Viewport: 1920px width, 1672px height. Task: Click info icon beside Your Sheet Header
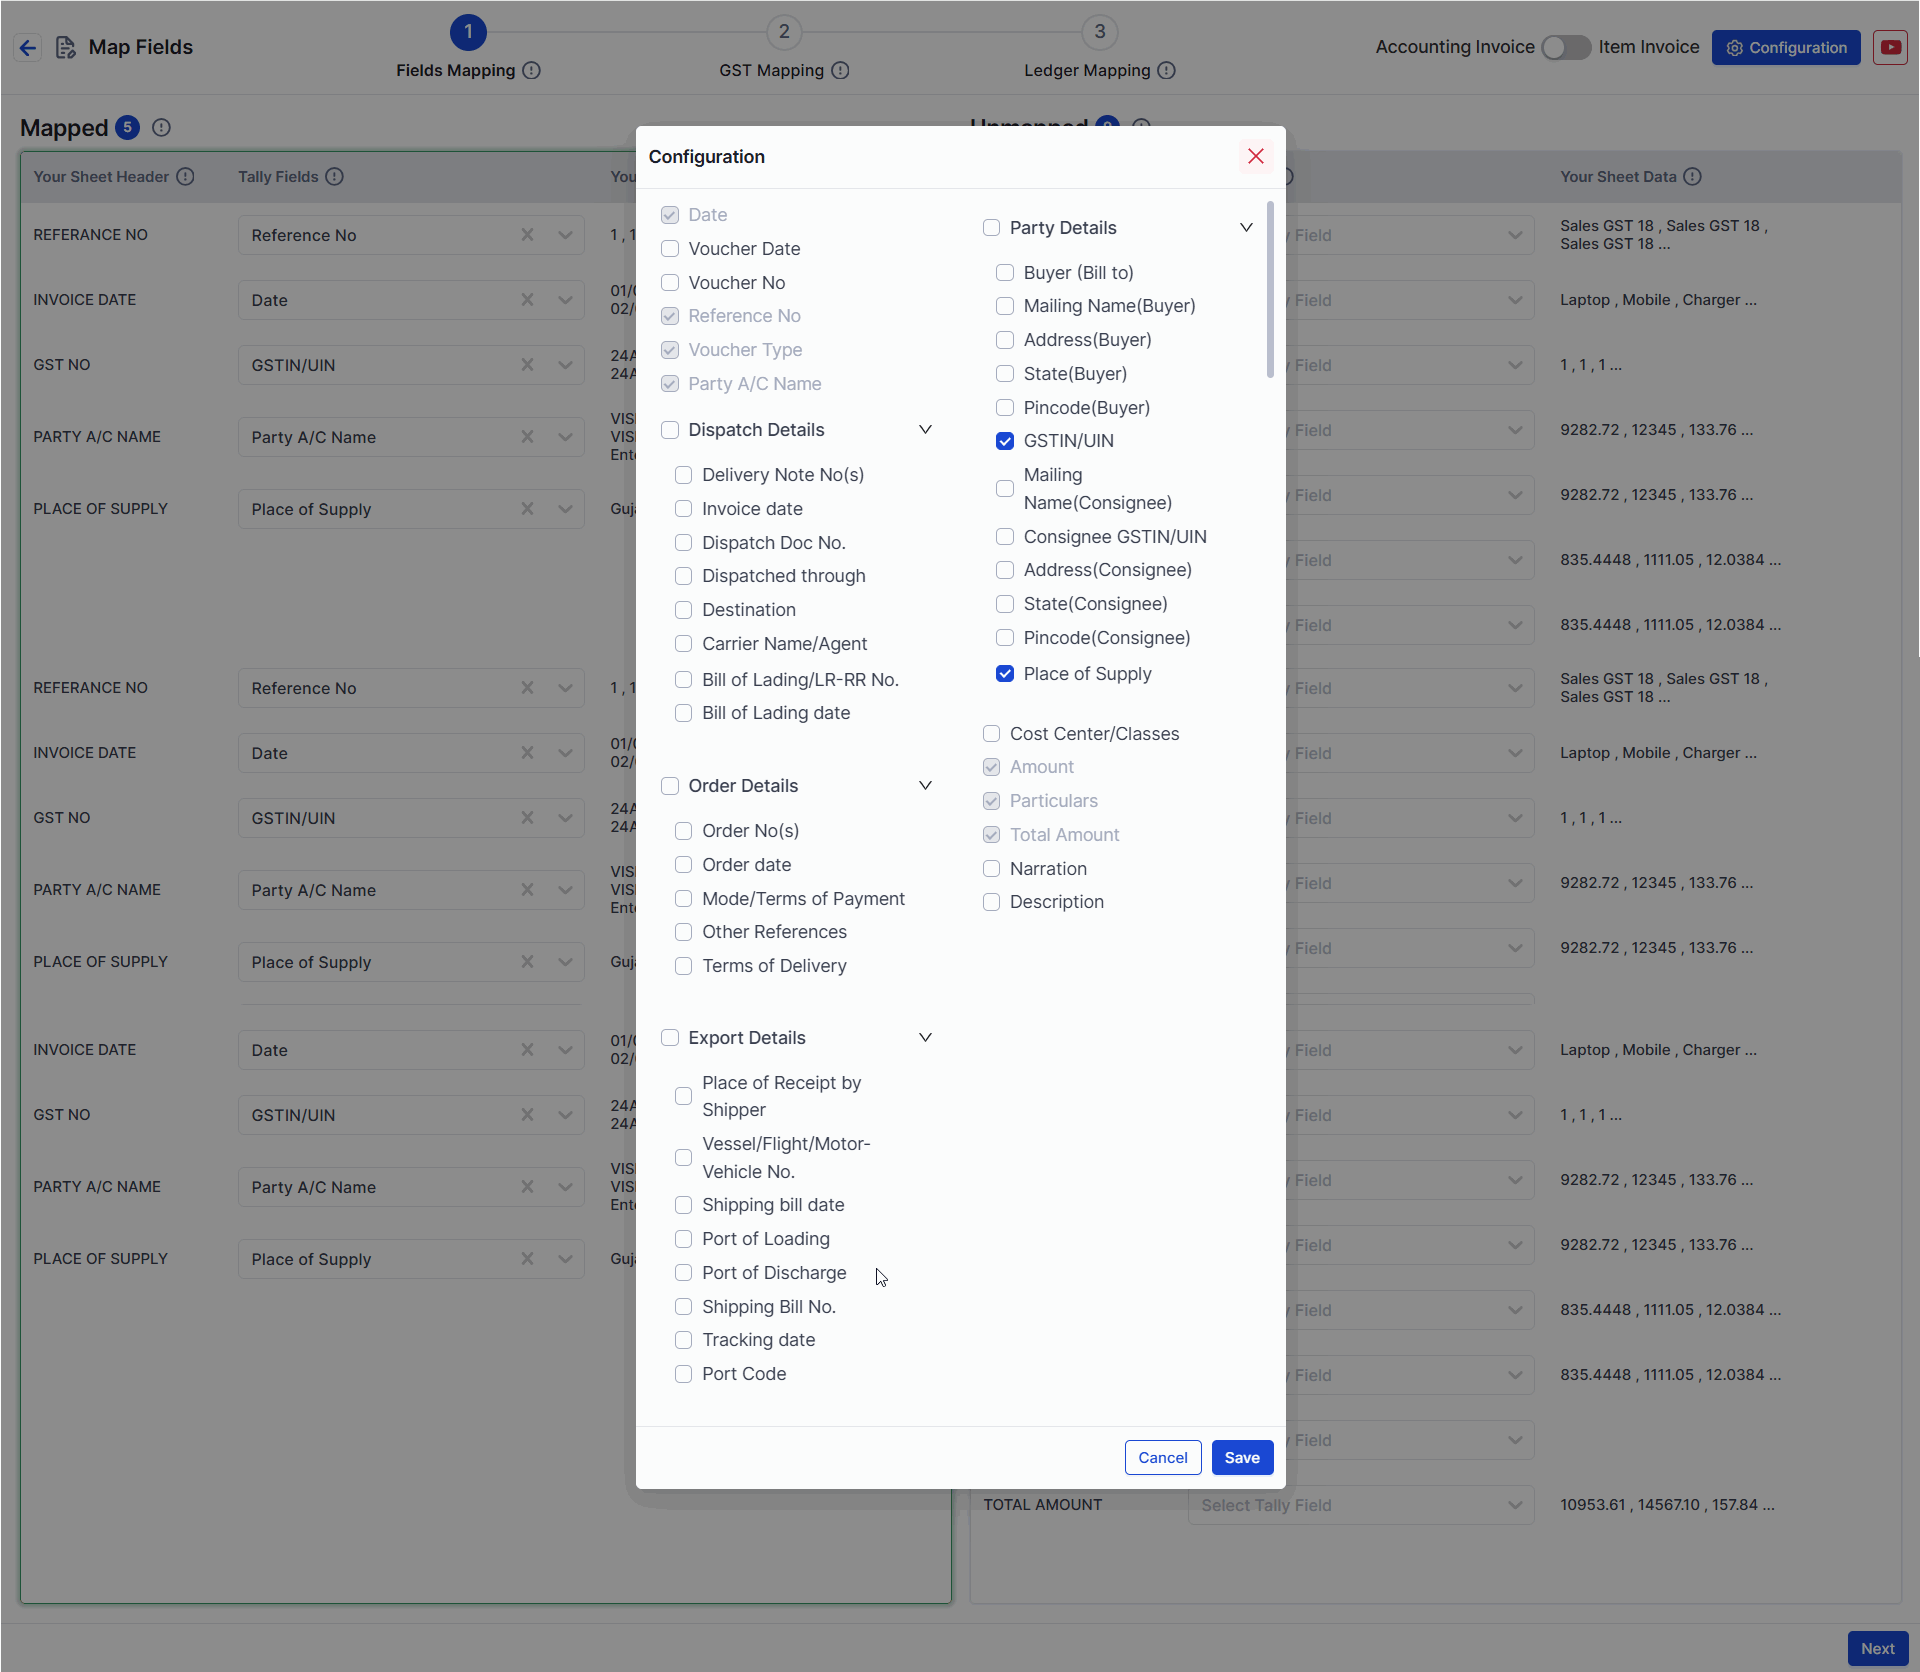coord(185,177)
